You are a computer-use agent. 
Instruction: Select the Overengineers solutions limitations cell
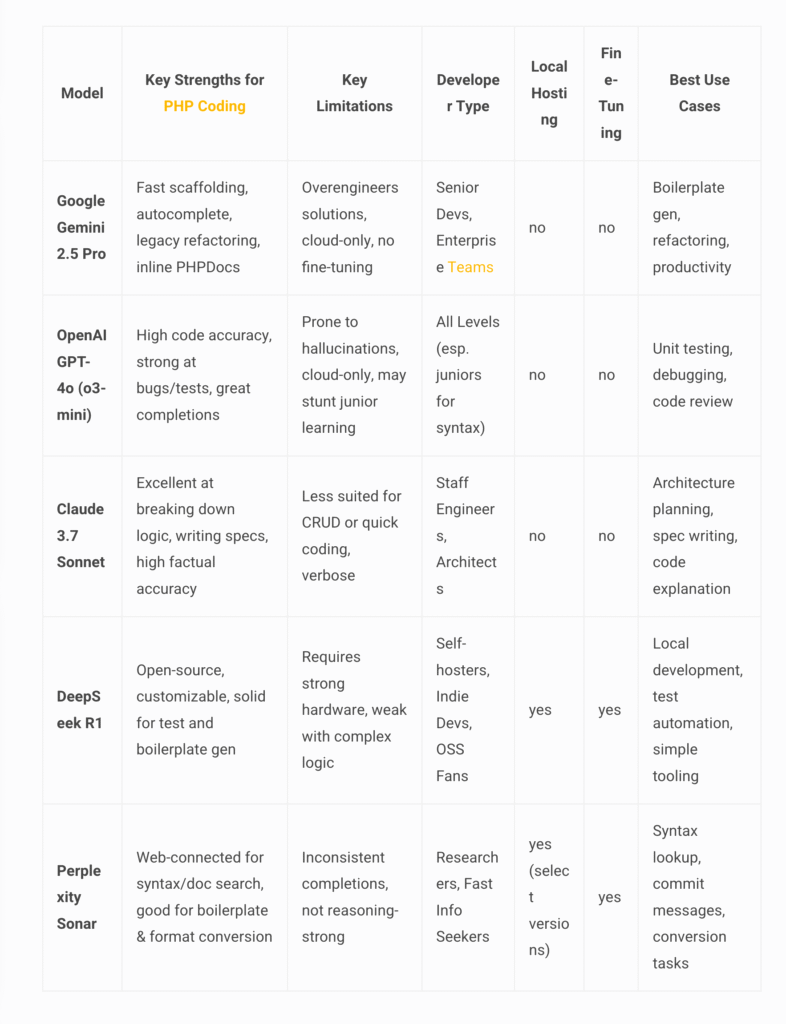click(352, 227)
